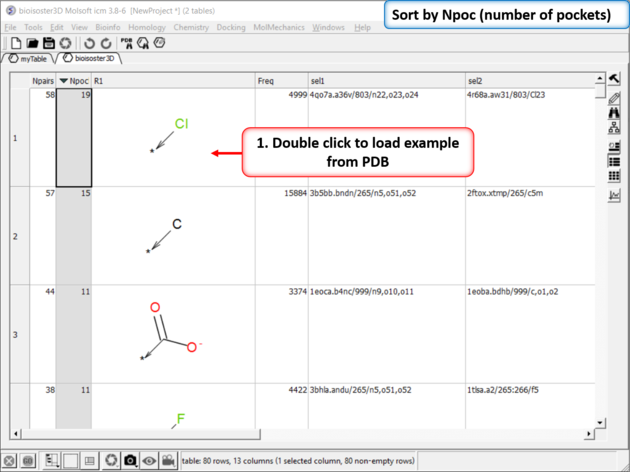The width and height of the screenshot is (630, 472).
Task: Click the Undo arrow icon
Action: (88, 44)
